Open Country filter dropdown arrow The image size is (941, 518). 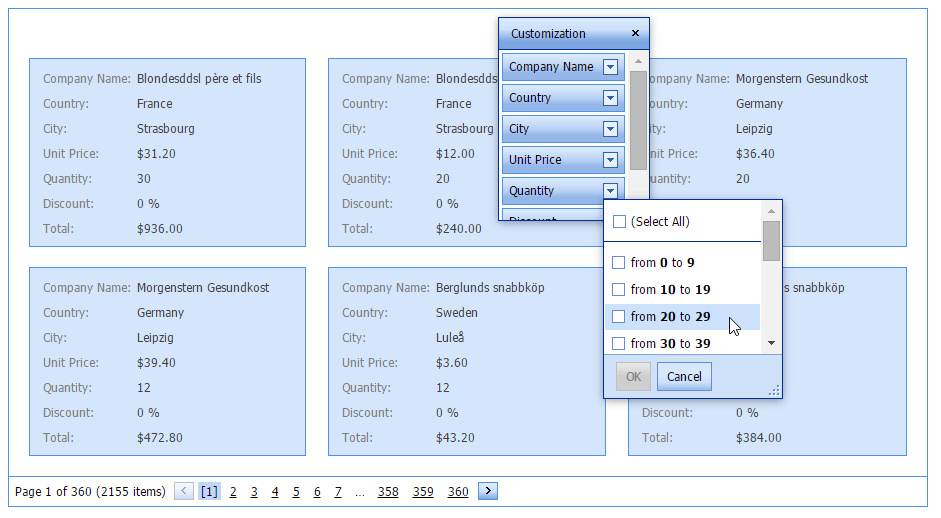click(610, 98)
